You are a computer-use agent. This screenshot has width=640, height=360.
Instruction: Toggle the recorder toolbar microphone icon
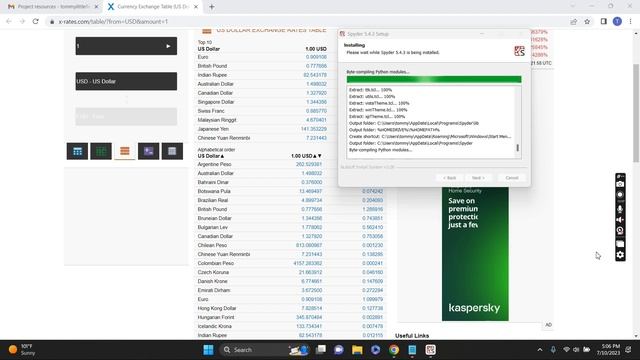click(x=620, y=209)
